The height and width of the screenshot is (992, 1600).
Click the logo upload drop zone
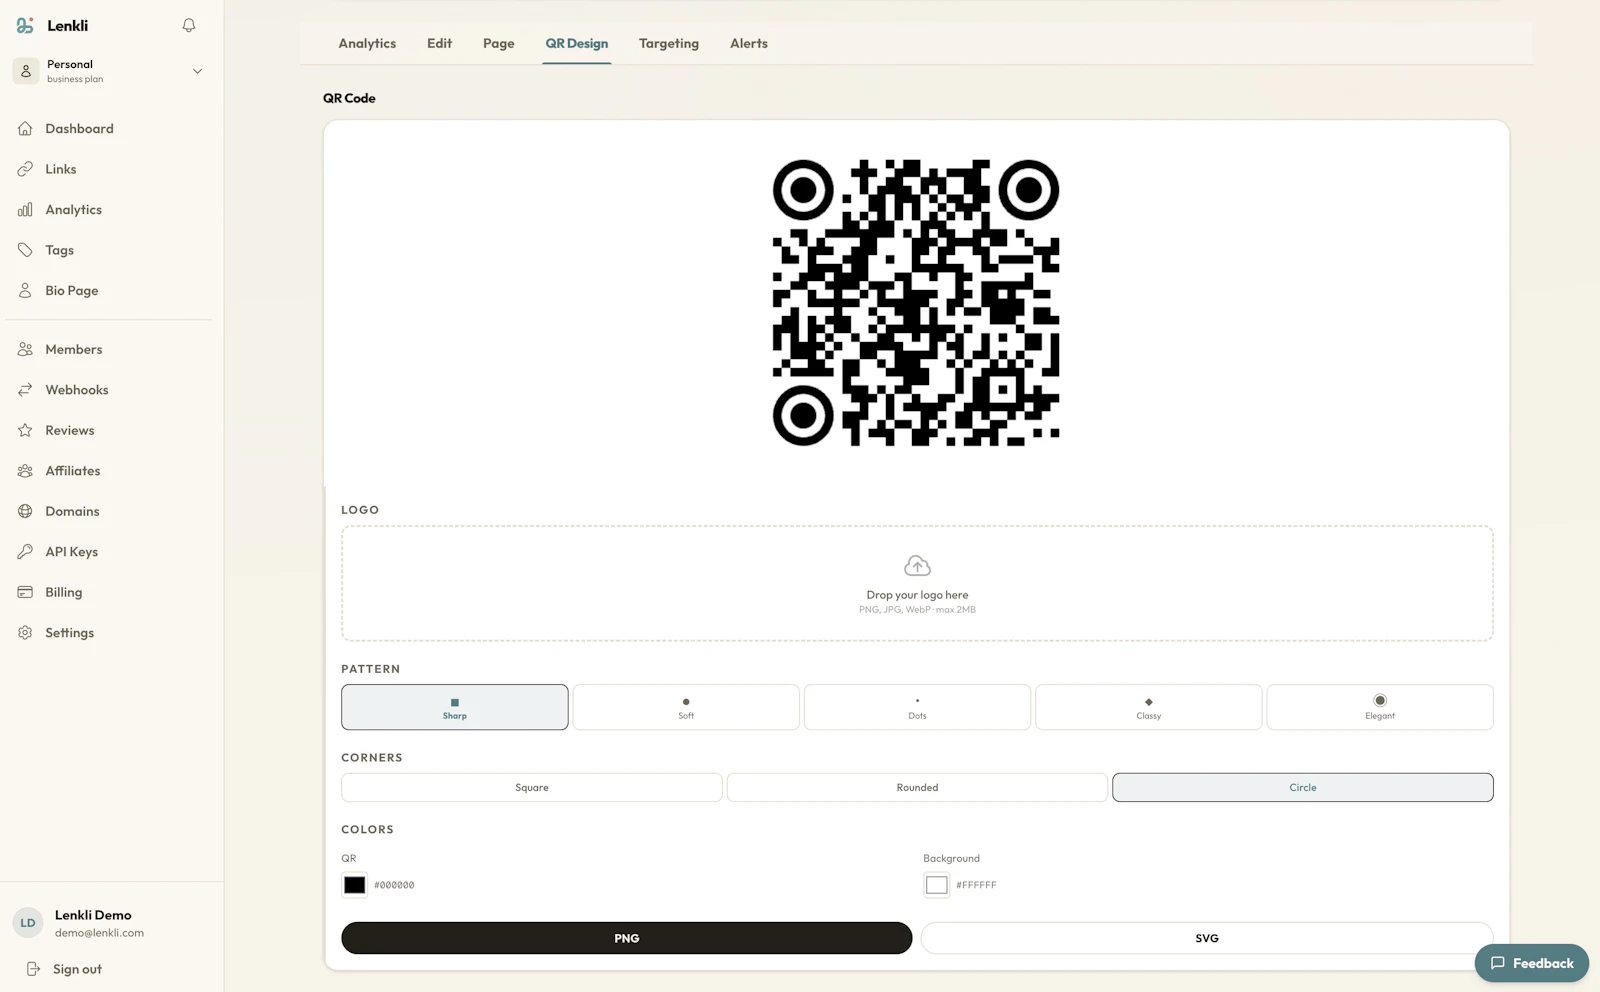(x=917, y=583)
